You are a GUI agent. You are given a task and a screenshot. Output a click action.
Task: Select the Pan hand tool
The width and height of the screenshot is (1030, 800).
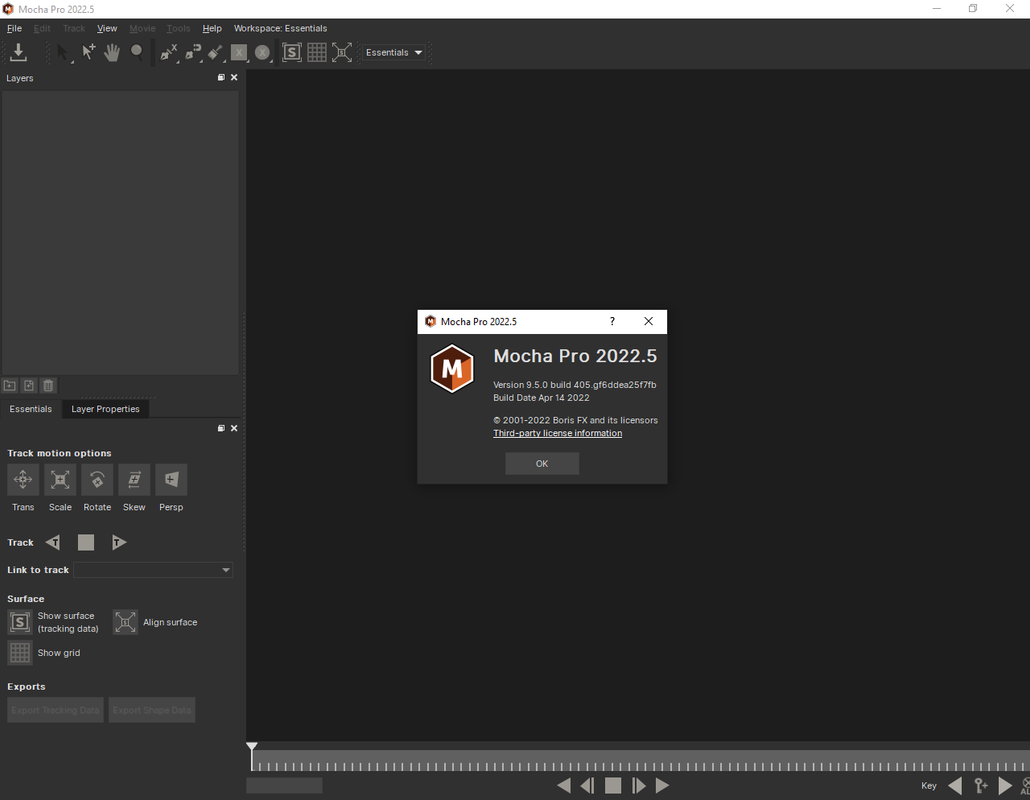pos(112,53)
